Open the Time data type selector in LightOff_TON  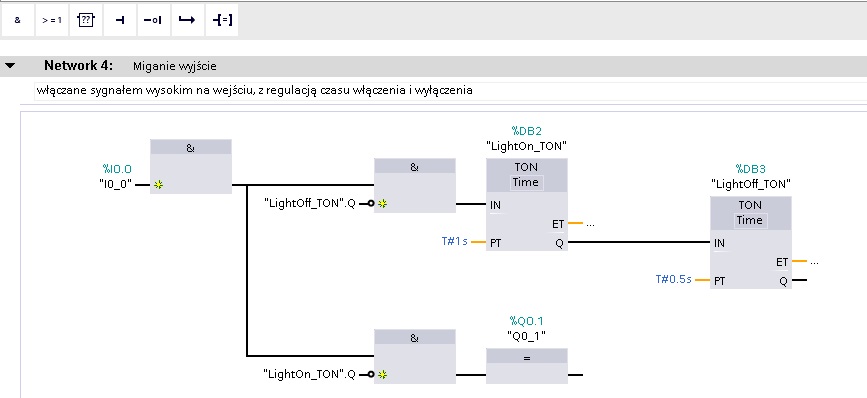750,221
